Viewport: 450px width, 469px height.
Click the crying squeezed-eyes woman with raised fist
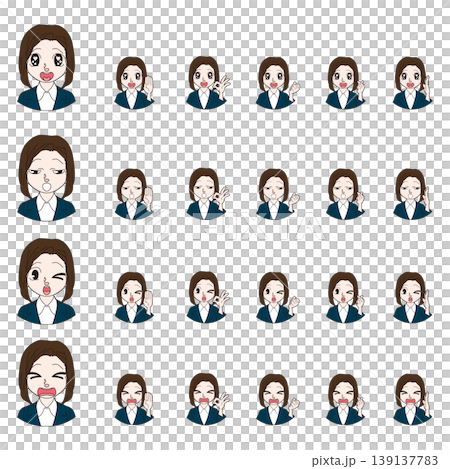pyautogui.click(x=278, y=399)
